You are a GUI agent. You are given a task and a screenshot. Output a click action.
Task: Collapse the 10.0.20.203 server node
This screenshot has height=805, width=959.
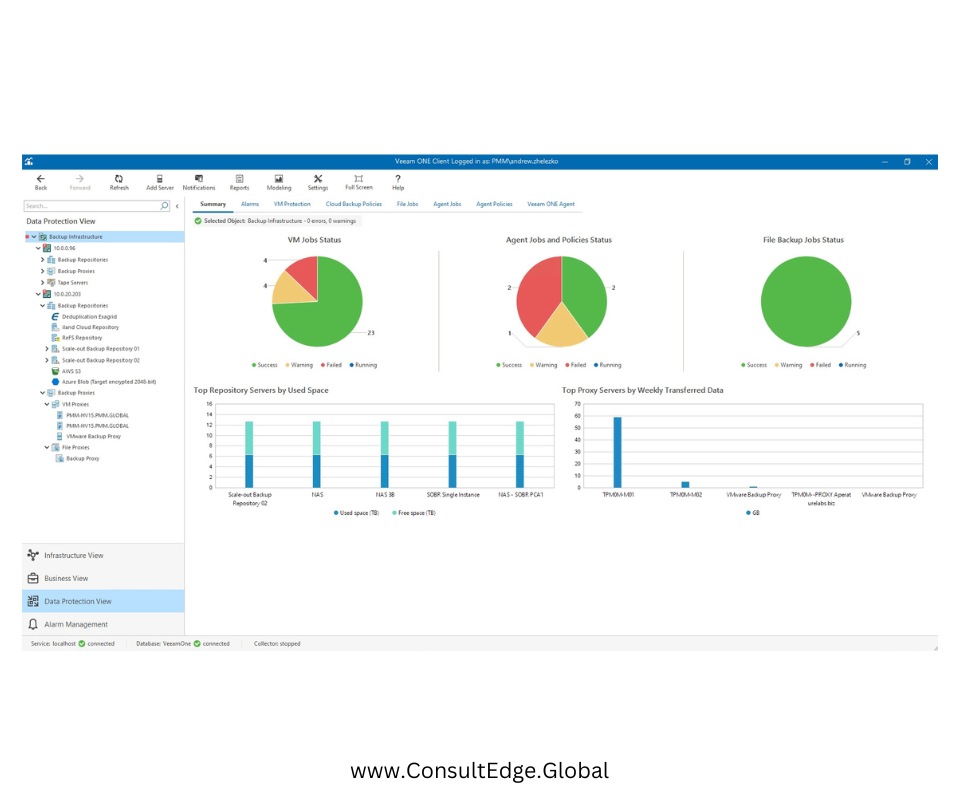point(39,294)
